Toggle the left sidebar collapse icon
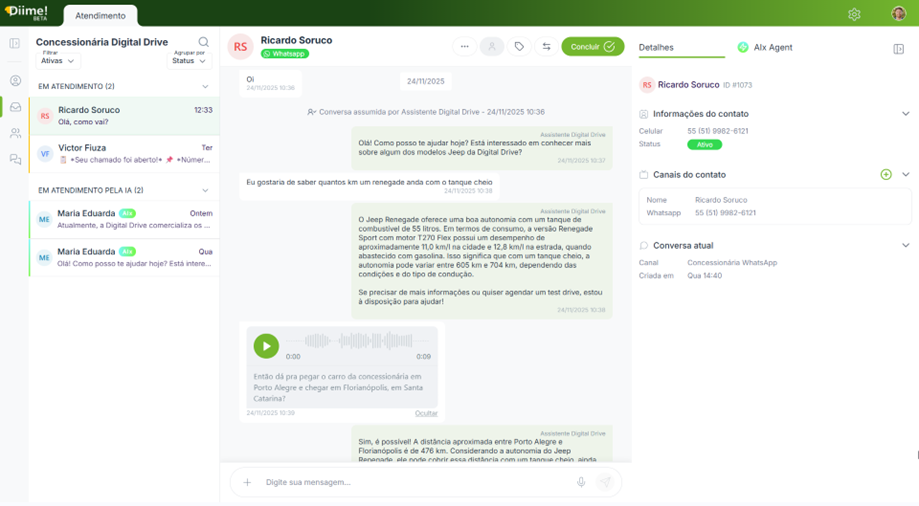Image resolution: width=919 pixels, height=506 pixels. click(x=15, y=43)
